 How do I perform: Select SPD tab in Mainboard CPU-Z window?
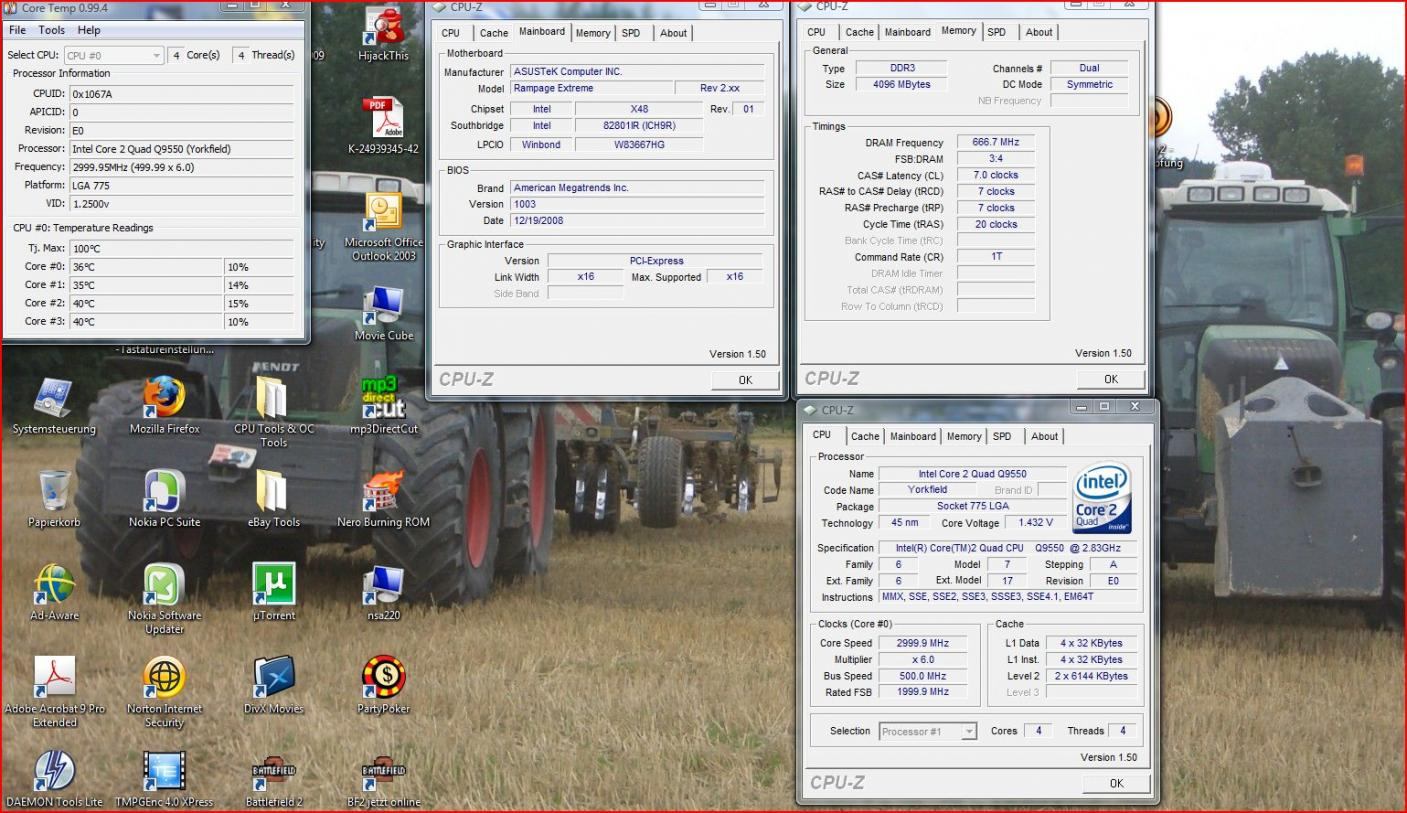(x=631, y=33)
